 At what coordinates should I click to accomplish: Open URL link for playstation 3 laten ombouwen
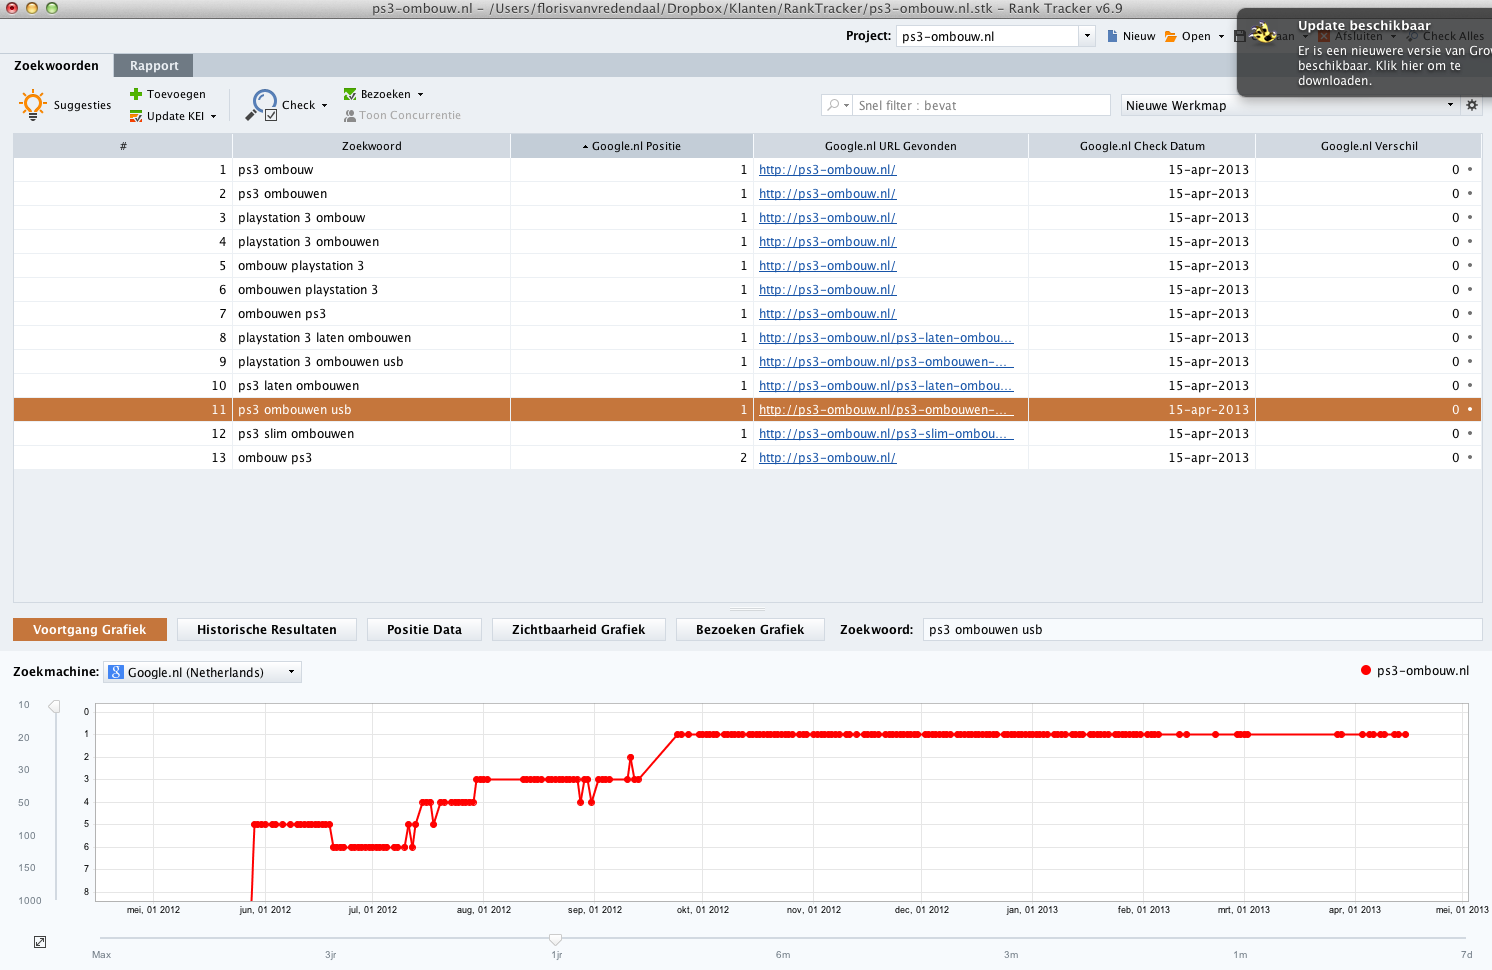click(886, 338)
